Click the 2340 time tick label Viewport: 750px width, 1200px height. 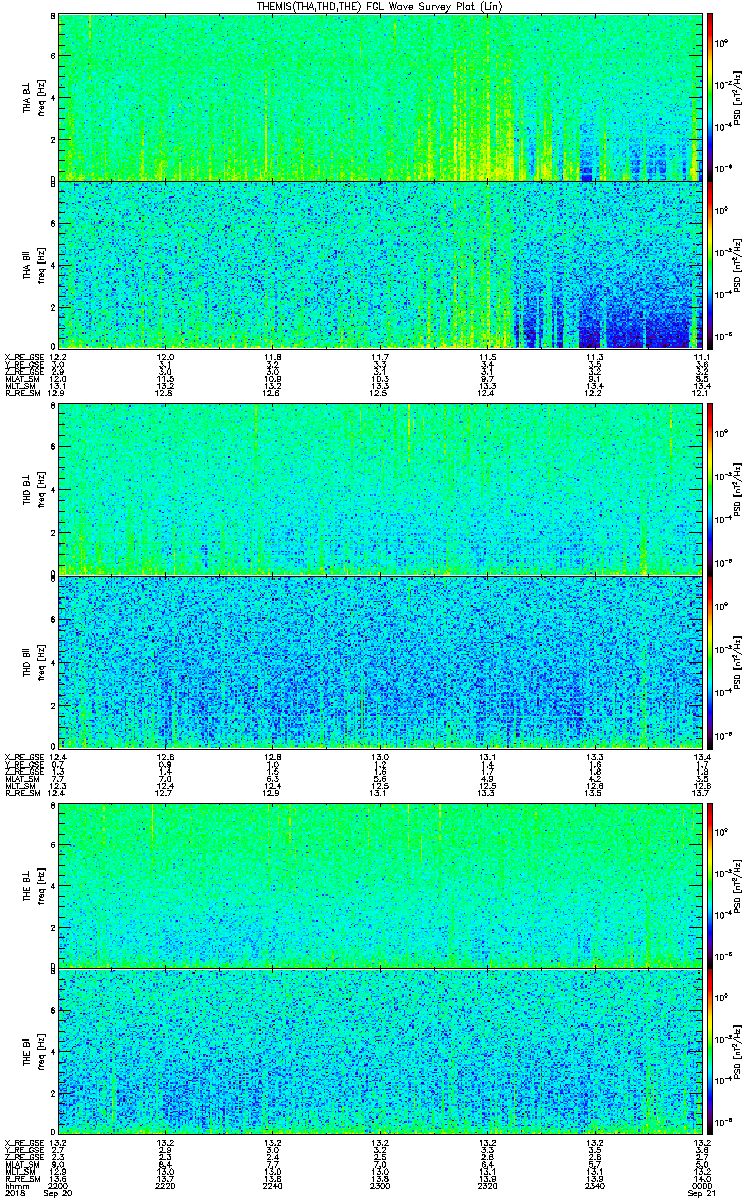595,1185
